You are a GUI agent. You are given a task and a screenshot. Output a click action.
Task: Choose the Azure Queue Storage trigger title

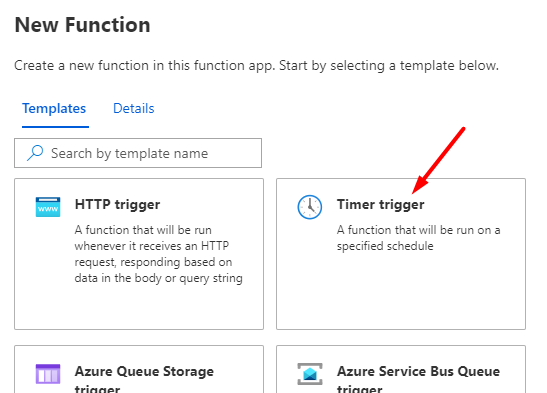coord(144,380)
